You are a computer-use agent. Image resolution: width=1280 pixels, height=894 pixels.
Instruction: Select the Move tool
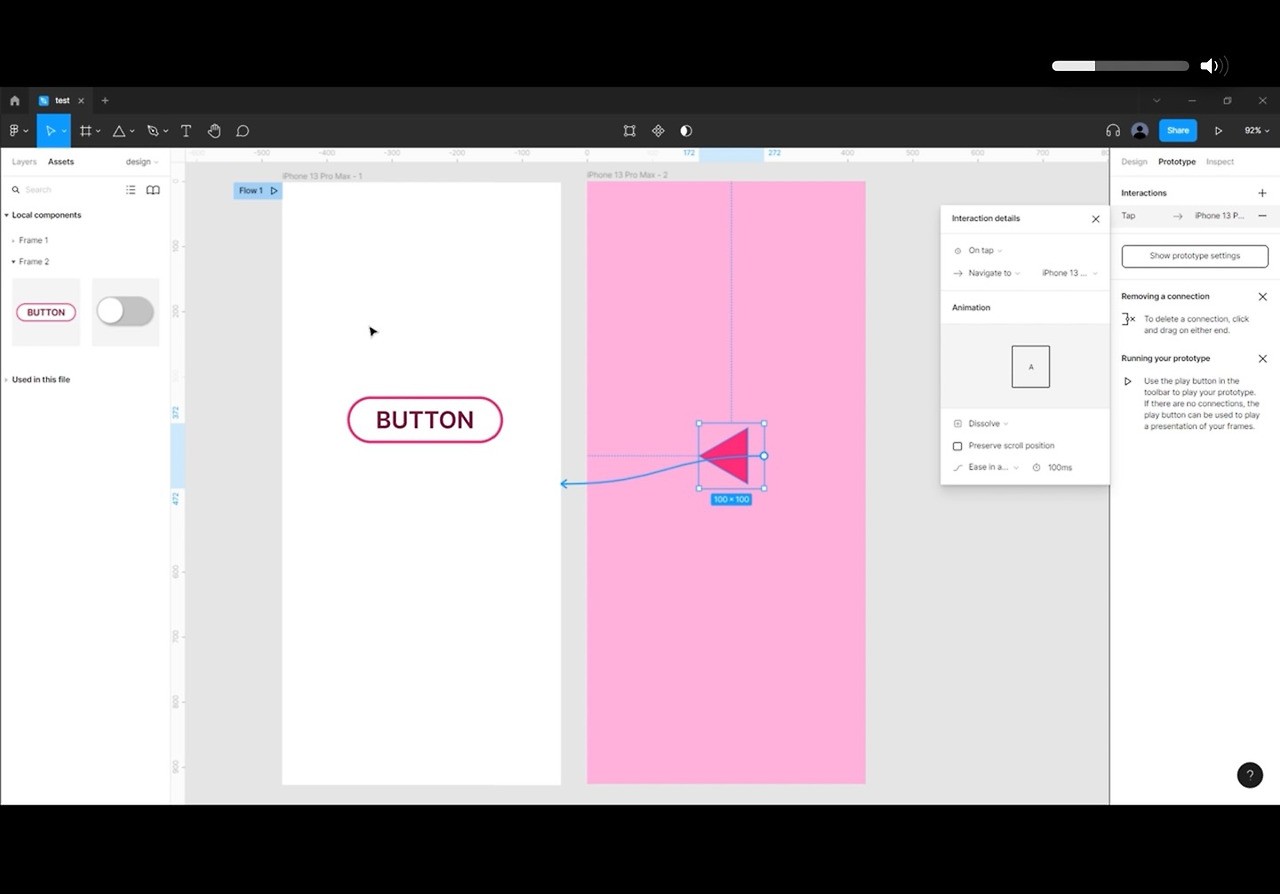49,131
